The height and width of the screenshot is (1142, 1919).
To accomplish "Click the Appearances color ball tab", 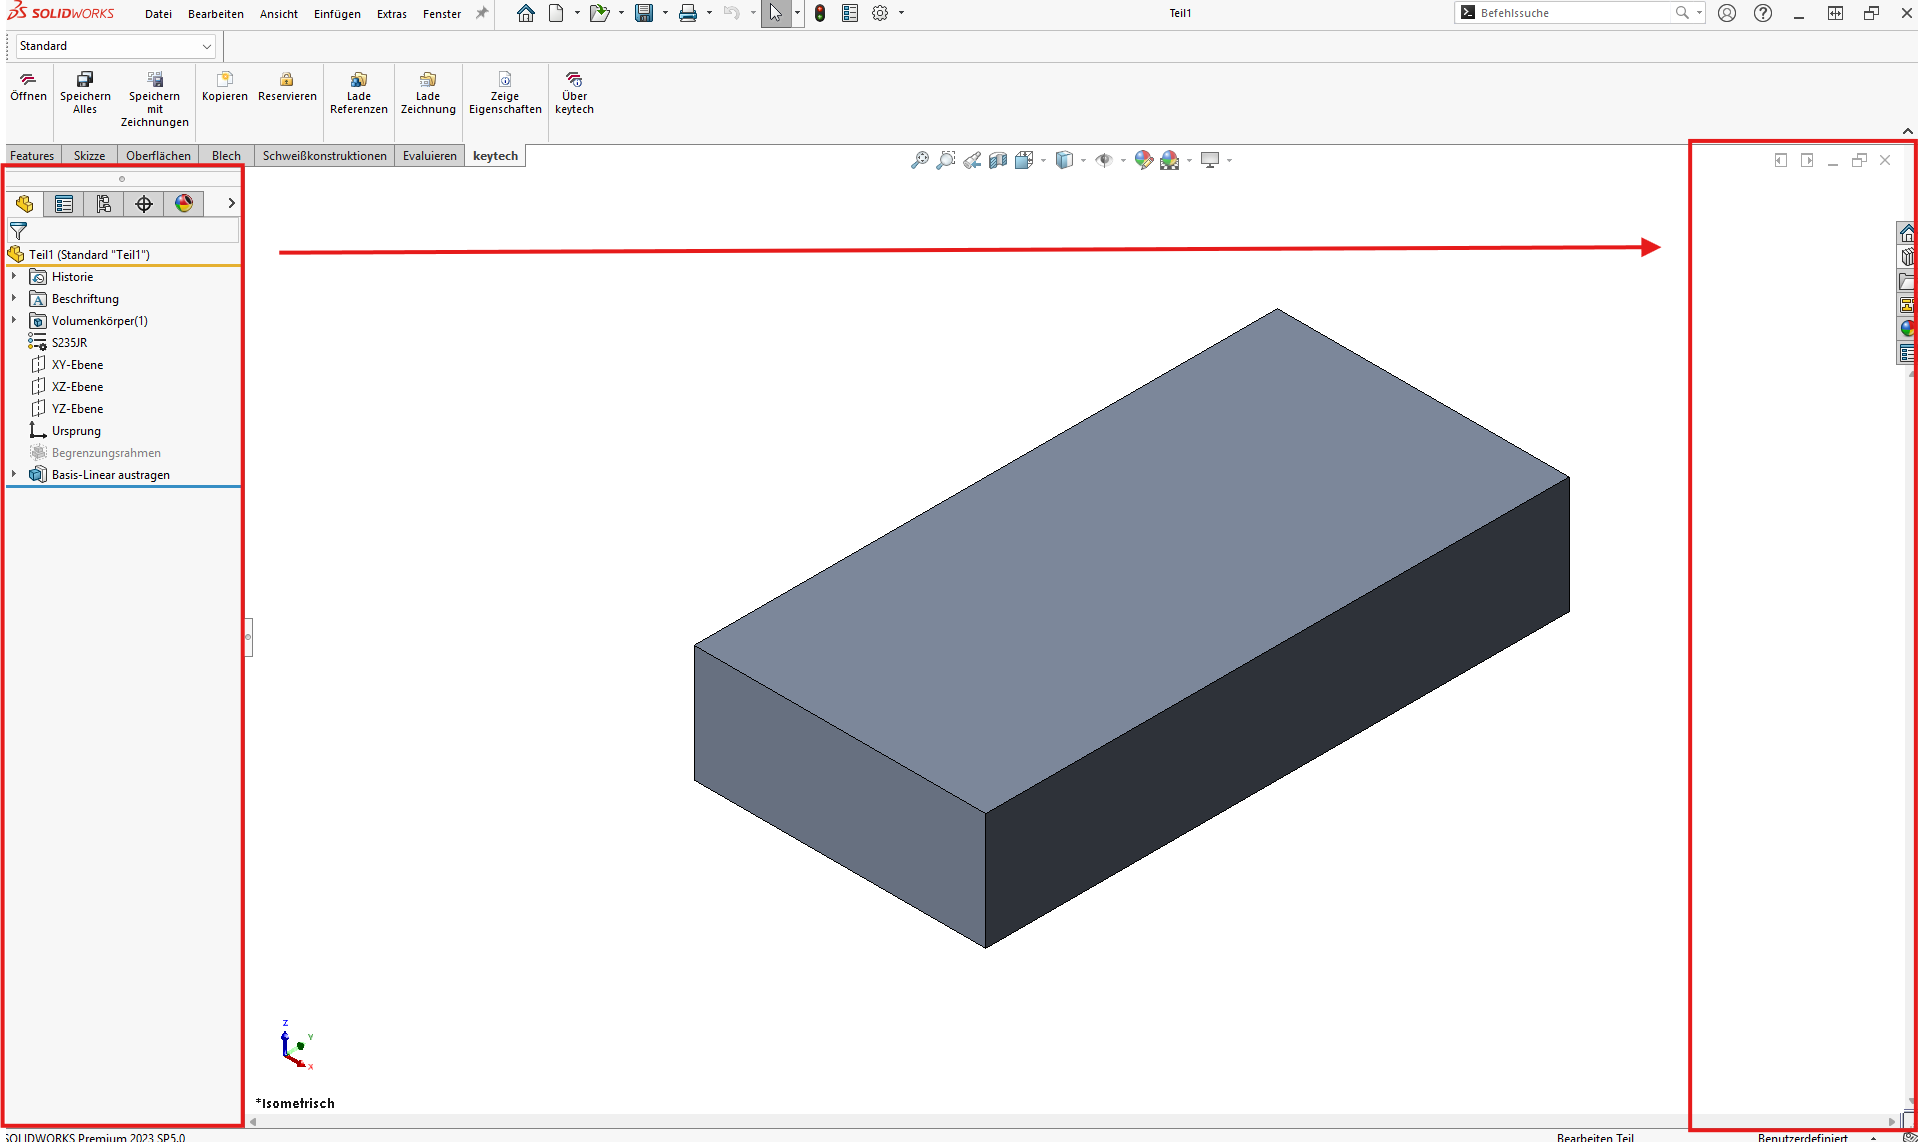I will [184, 204].
